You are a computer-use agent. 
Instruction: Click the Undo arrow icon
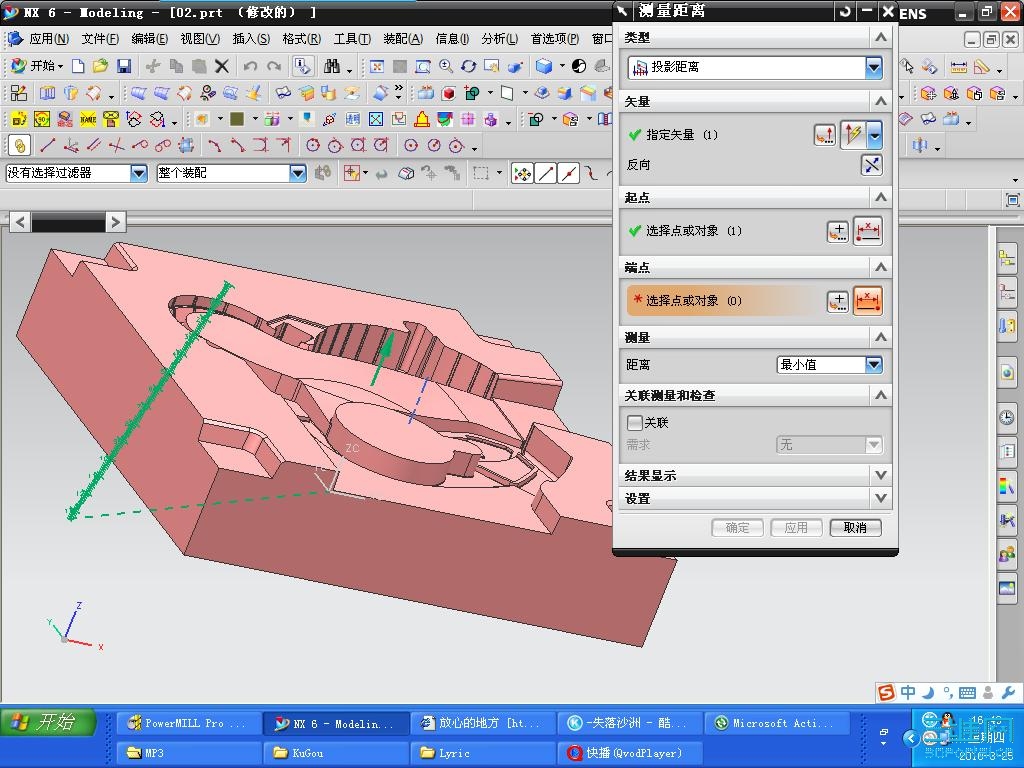(250, 66)
